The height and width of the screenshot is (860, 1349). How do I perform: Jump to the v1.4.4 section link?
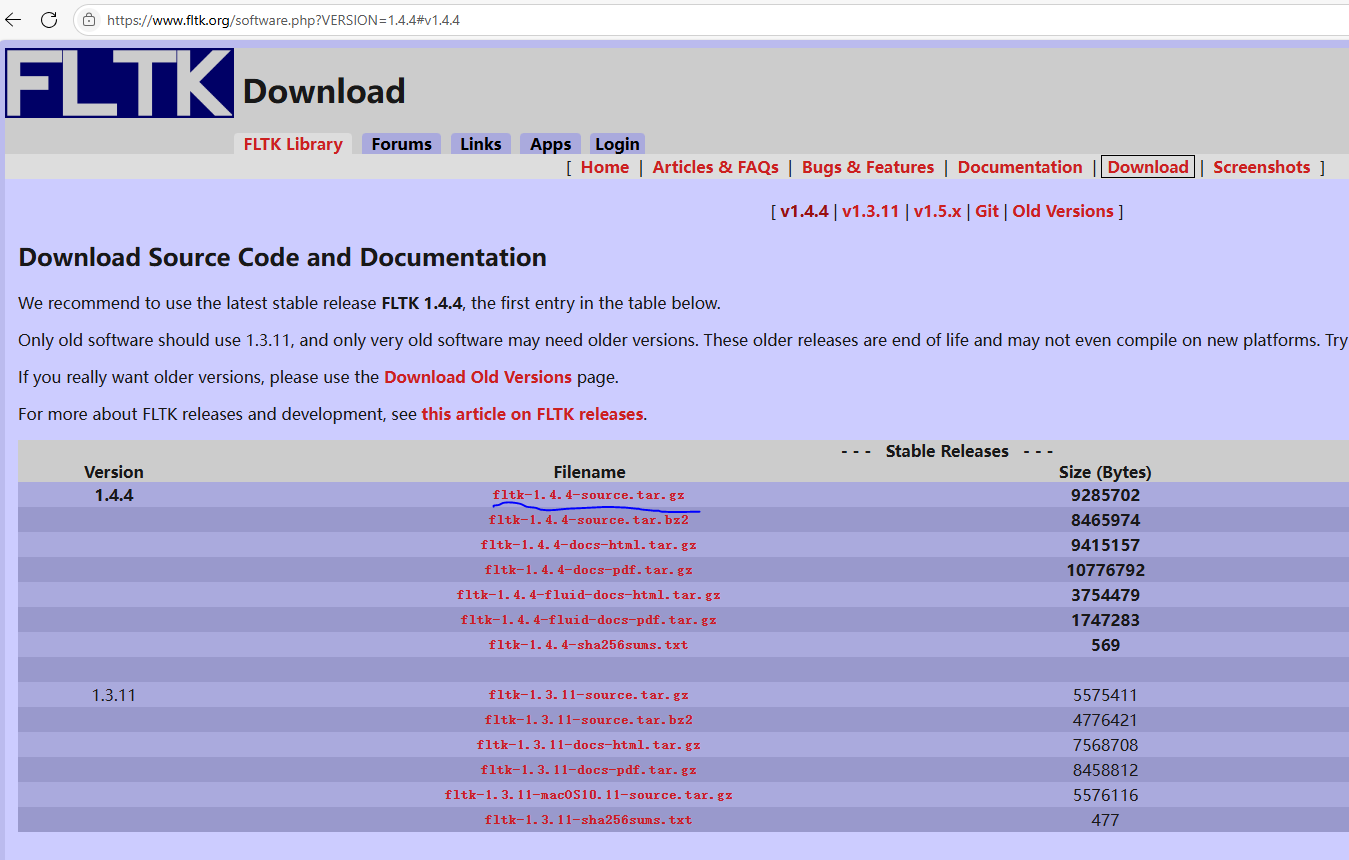point(805,211)
